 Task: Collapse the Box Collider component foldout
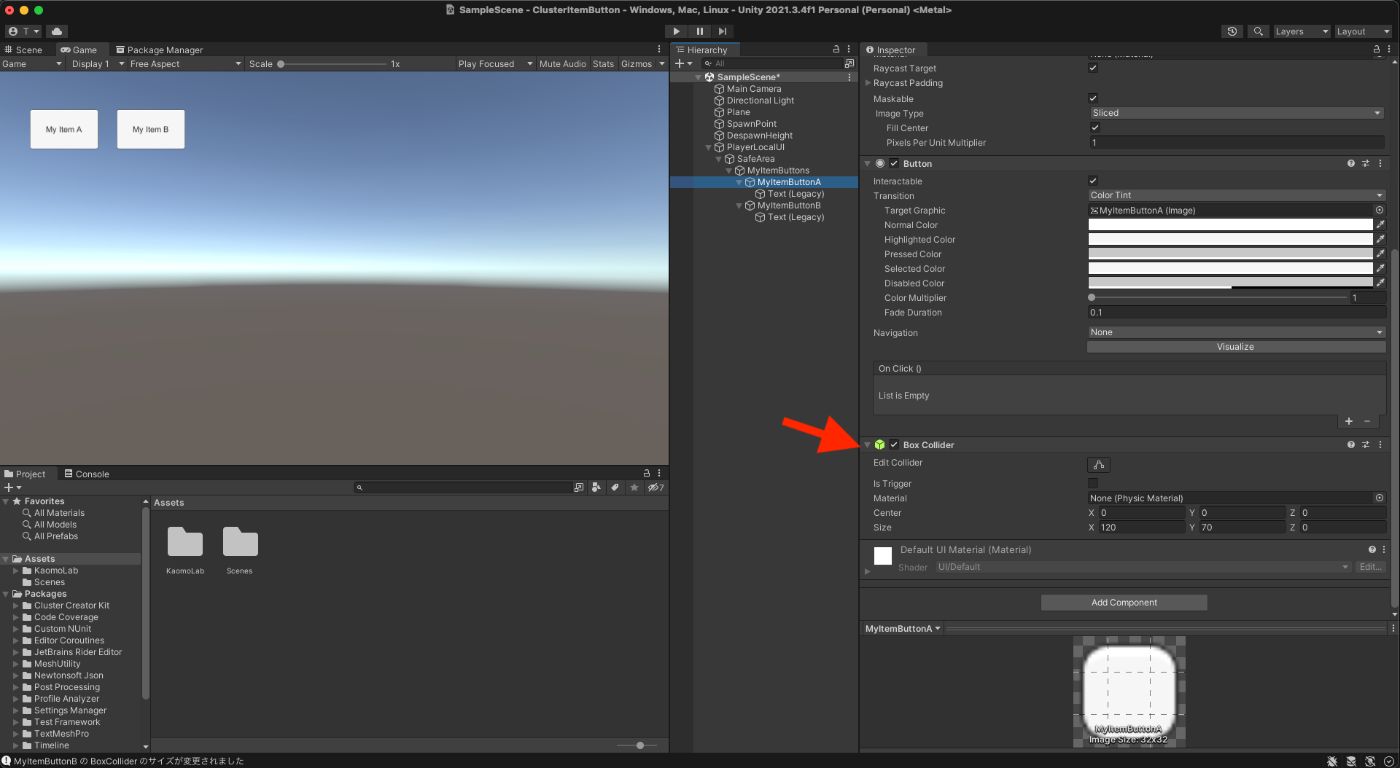click(x=867, y=445)
